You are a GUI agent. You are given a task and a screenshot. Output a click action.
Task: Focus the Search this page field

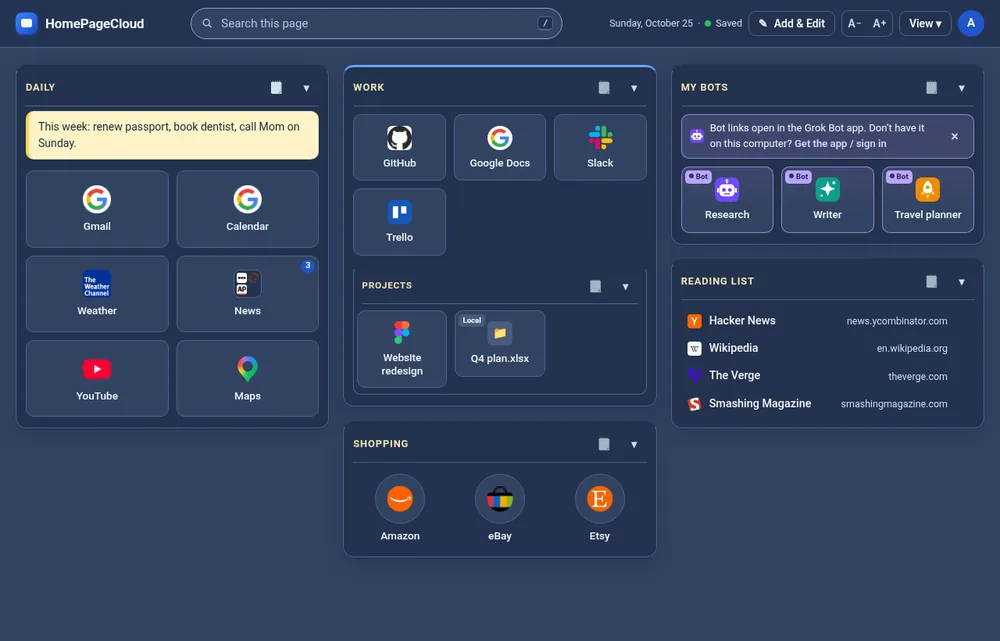pos(376,24)
